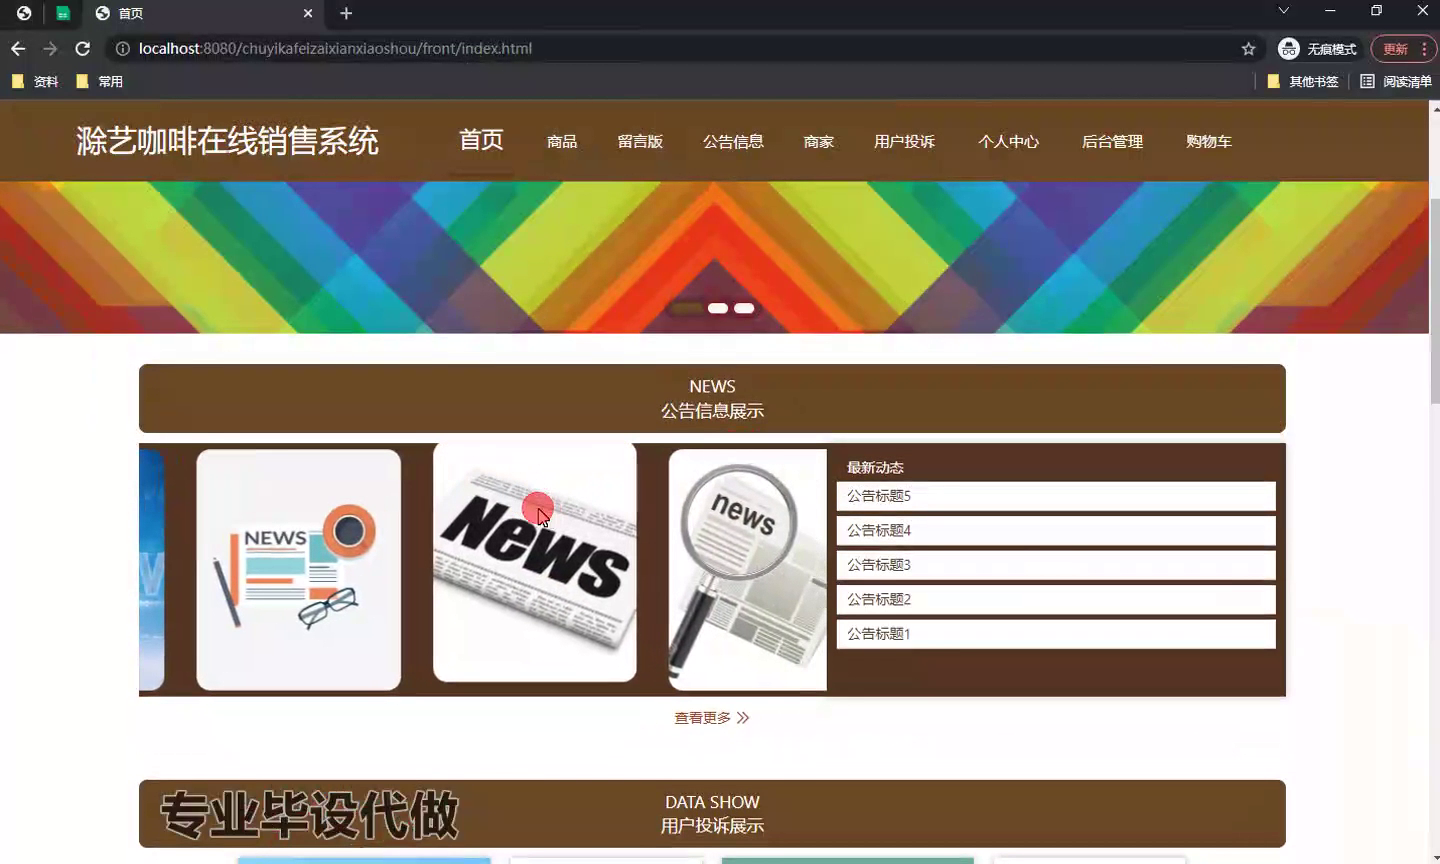Open the 常用 bookmarks folder
The width and height of the screenshot is (1440, 864).
[100, 81]
